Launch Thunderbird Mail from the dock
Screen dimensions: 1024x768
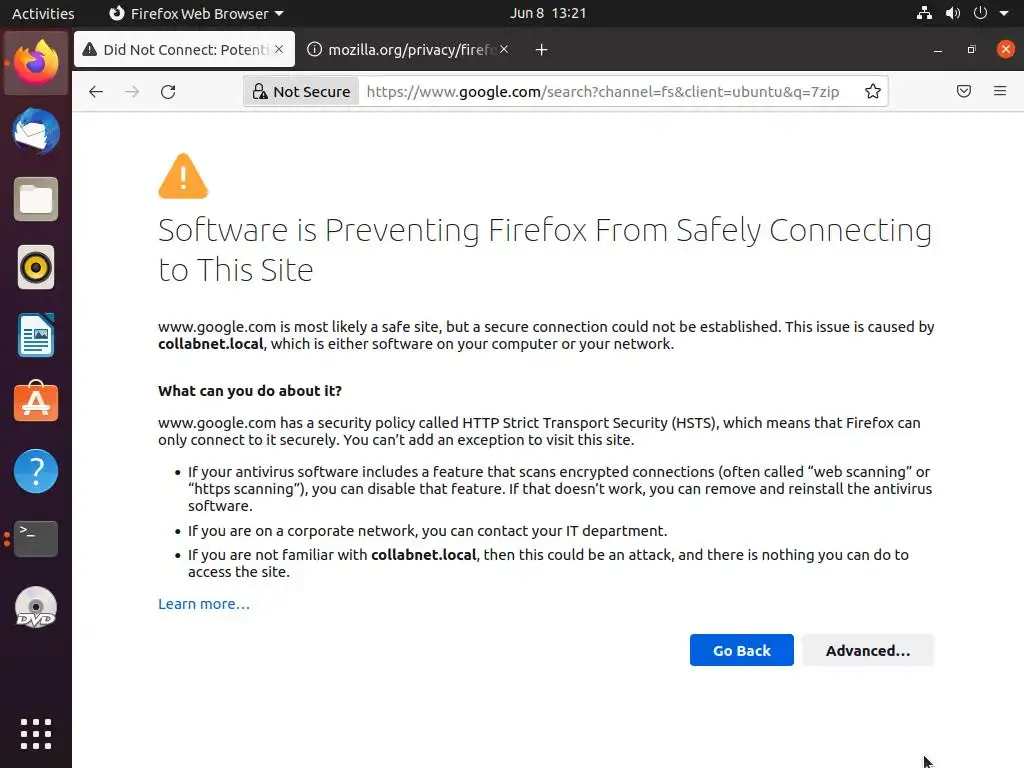click(x=36, y=132)
